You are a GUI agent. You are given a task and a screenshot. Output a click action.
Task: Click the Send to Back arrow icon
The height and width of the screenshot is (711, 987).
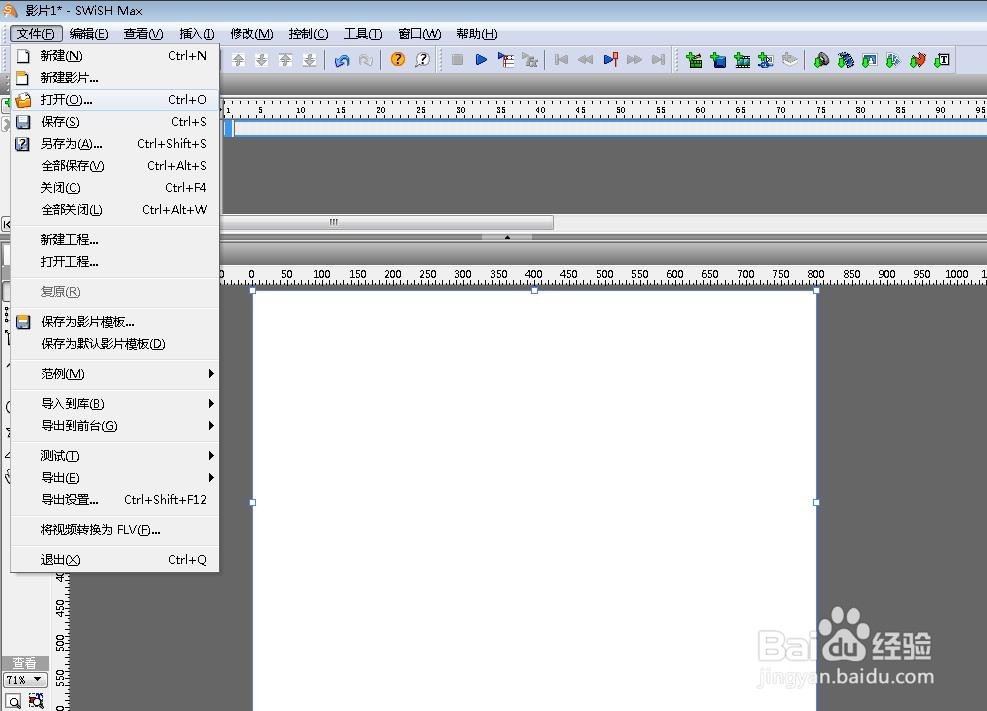(x=309, y=60)
